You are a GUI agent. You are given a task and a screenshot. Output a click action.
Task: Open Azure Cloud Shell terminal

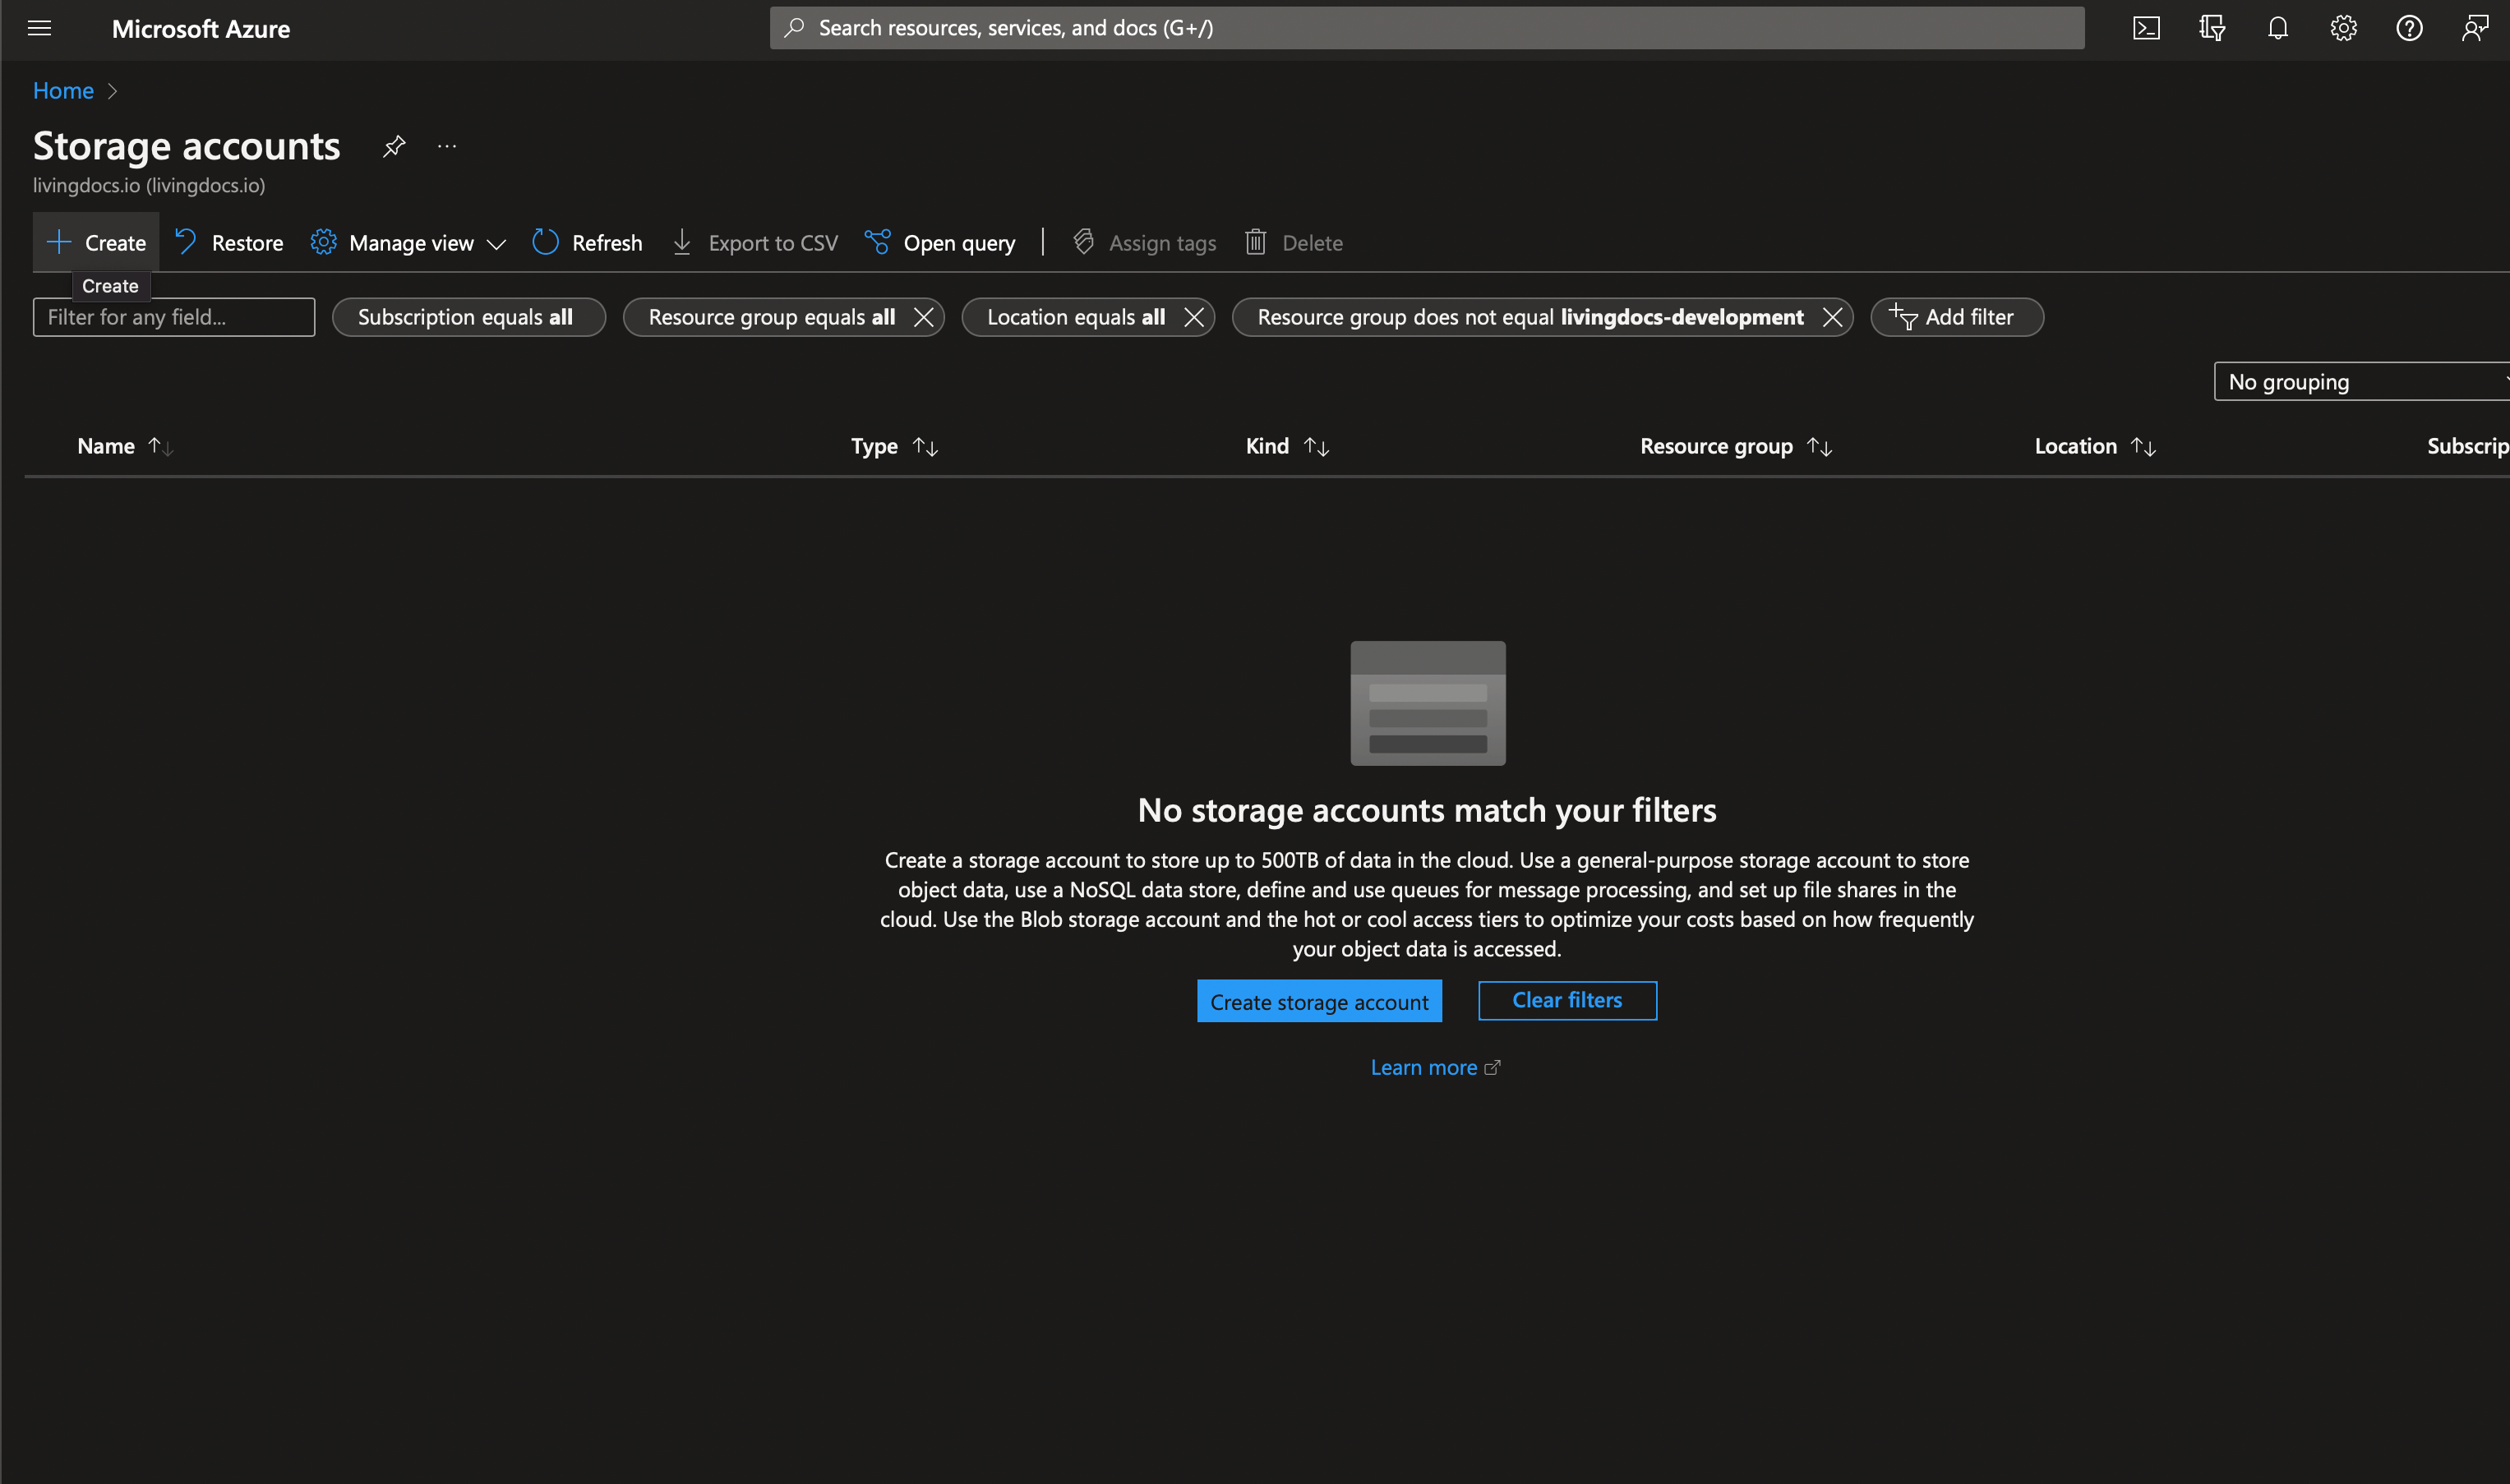coord(2146,27)
